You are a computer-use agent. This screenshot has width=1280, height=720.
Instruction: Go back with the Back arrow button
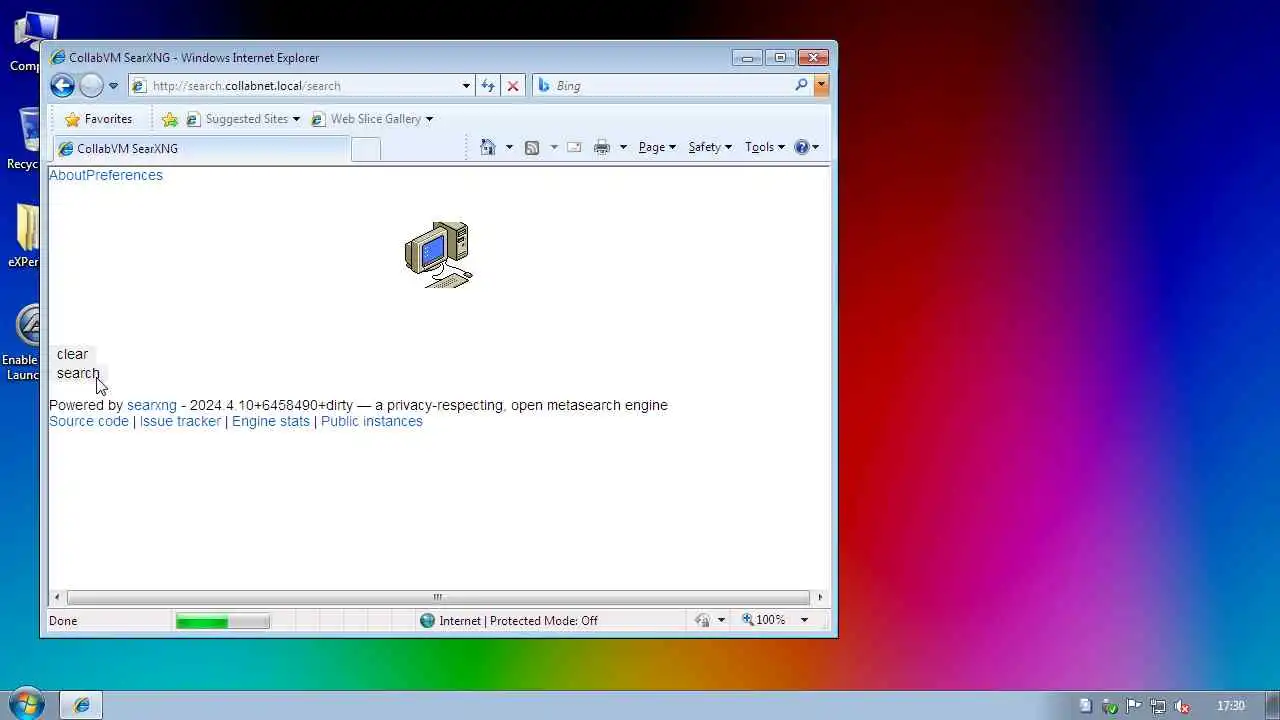pos(62,85)
